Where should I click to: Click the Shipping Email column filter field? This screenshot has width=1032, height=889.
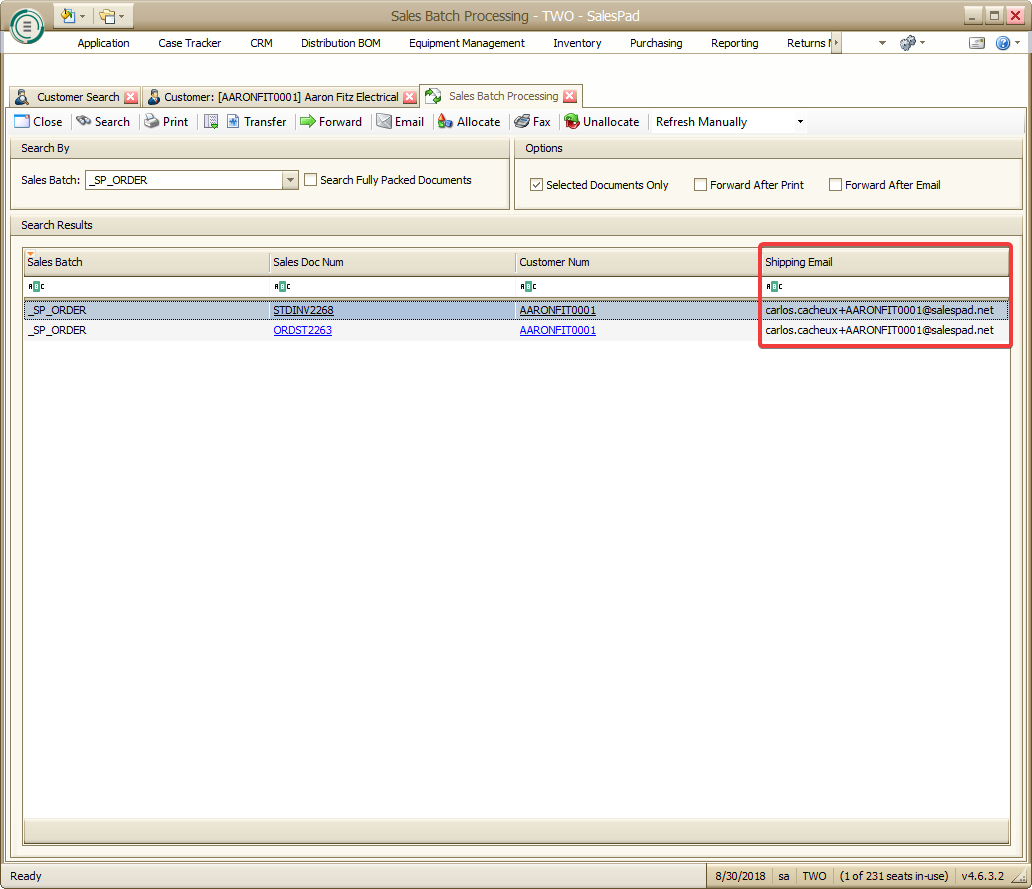885,287
